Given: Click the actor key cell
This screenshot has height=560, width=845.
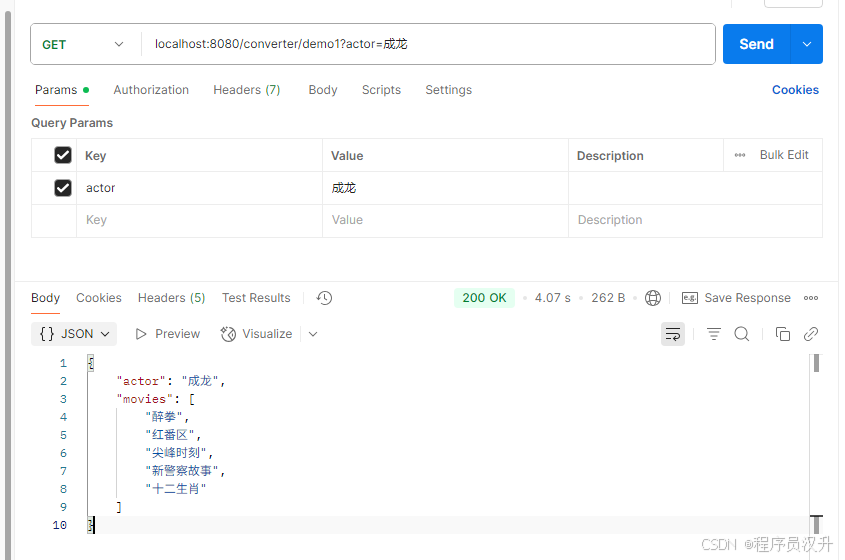Looking at the screenshot, I should tap(199, 188).
